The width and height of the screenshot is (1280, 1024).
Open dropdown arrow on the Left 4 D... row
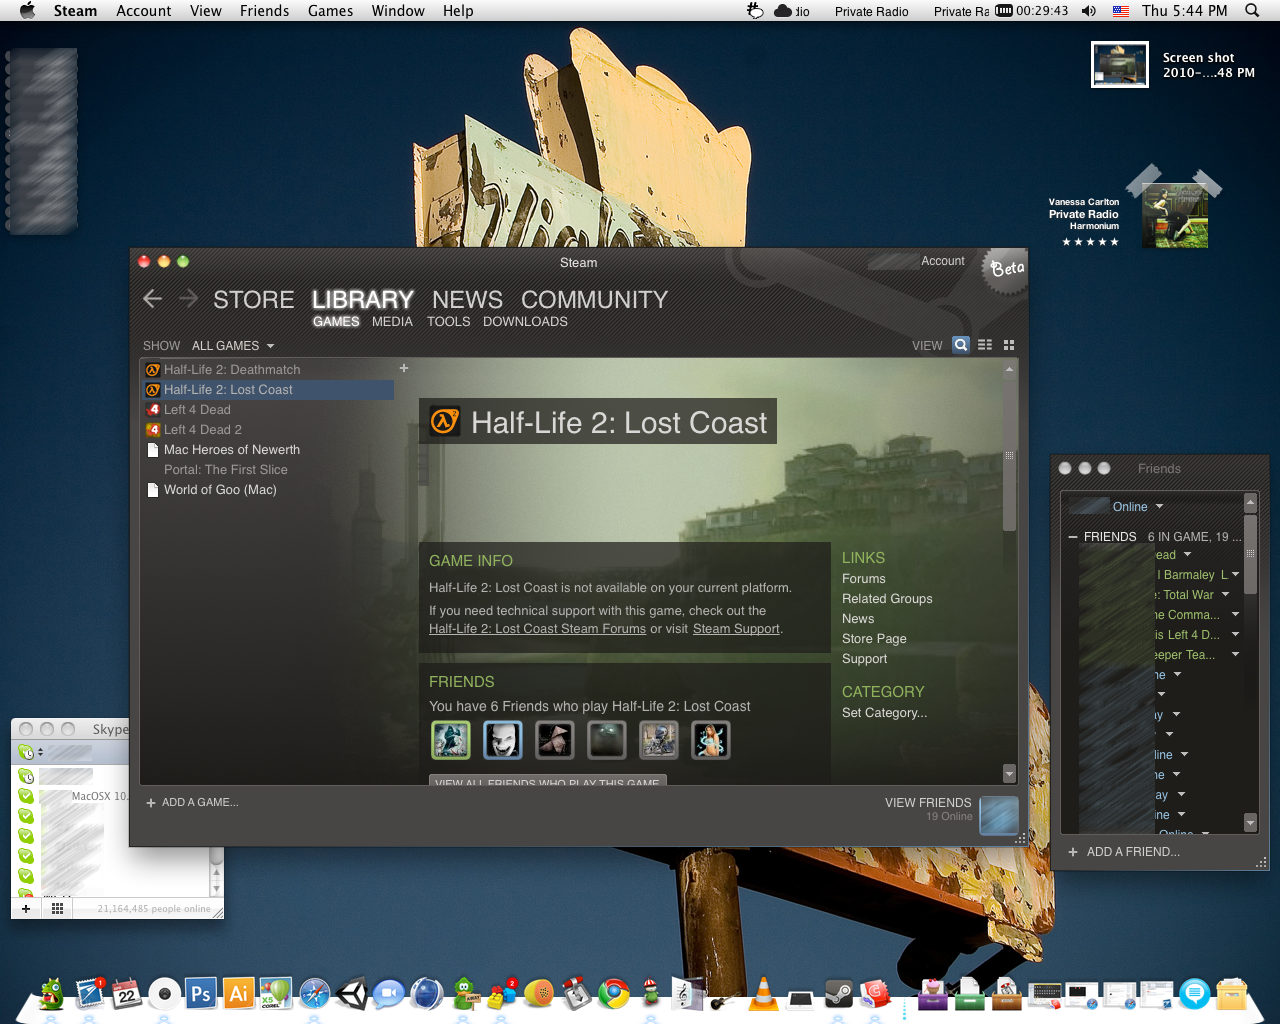(x=1235, y=634)
